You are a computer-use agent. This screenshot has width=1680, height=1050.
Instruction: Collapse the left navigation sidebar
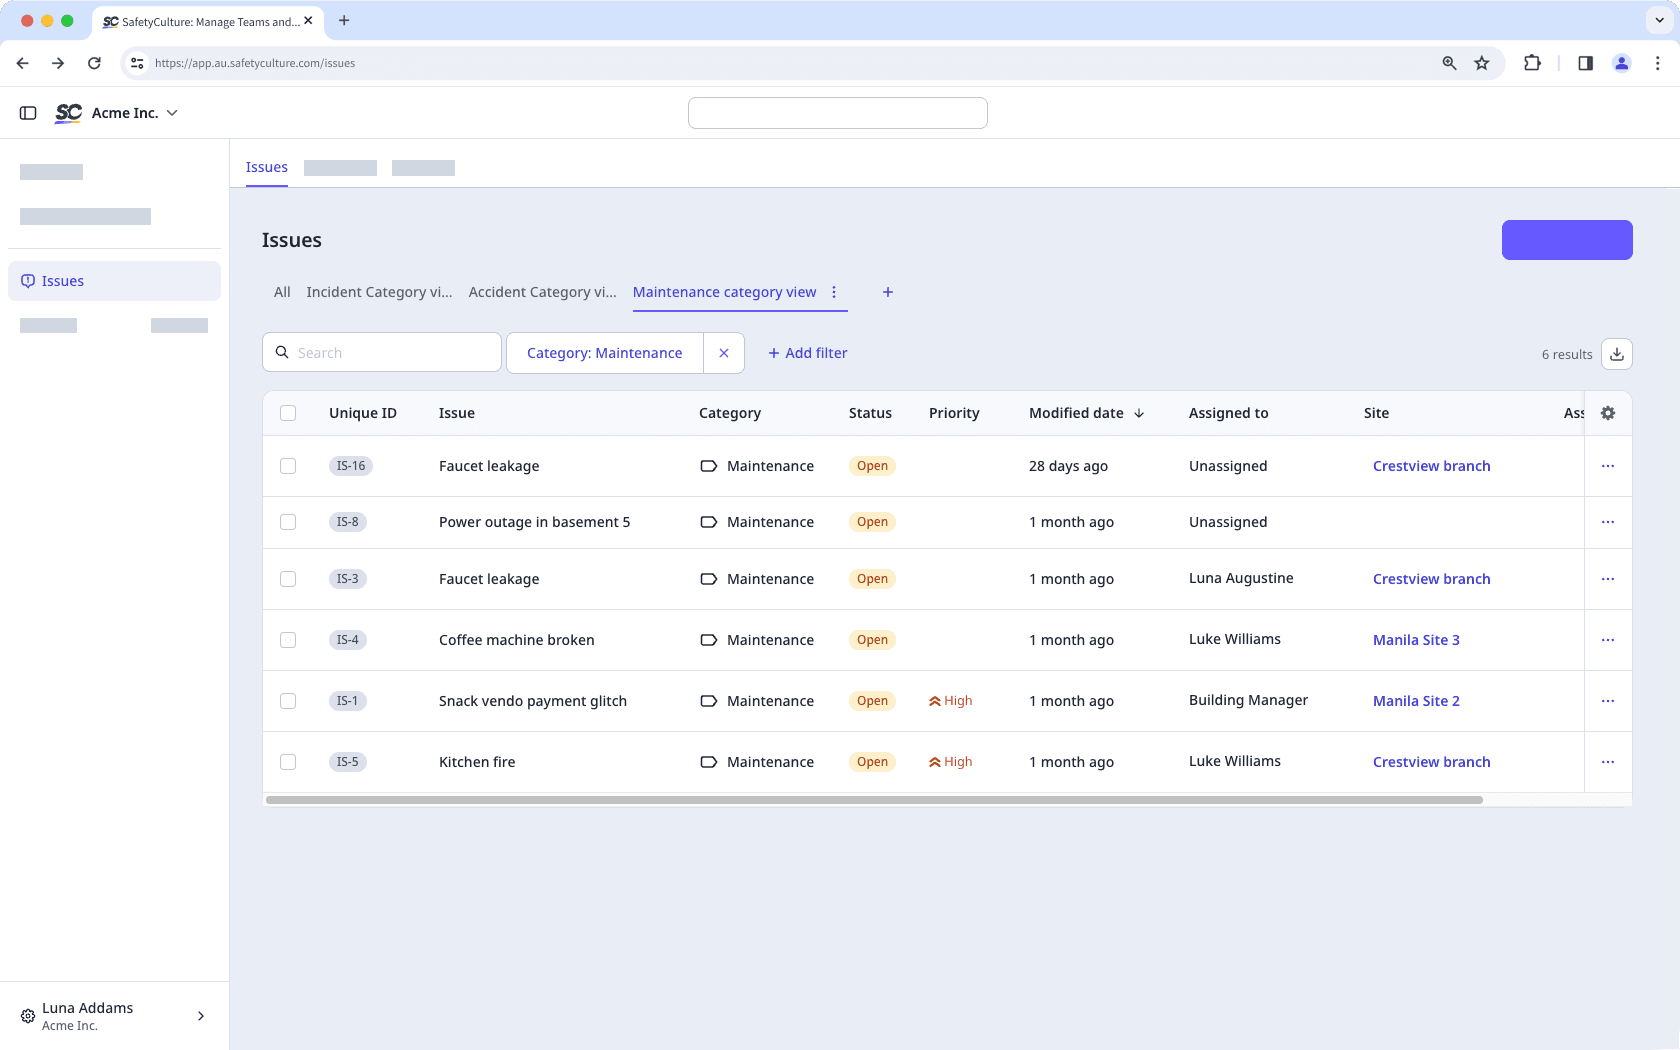[27, 113]
